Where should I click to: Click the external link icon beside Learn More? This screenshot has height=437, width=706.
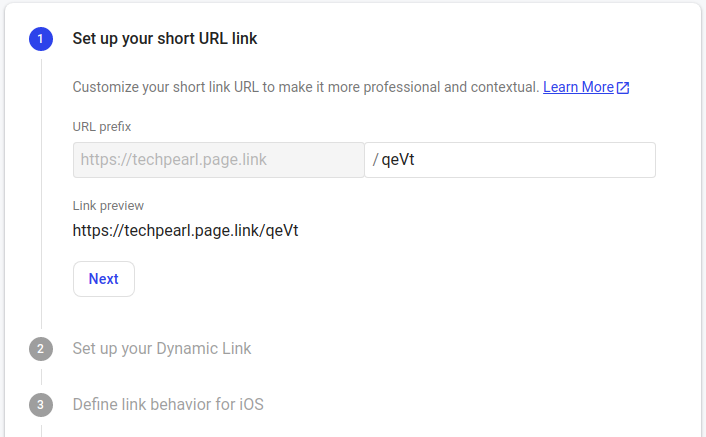click(623, 87)
